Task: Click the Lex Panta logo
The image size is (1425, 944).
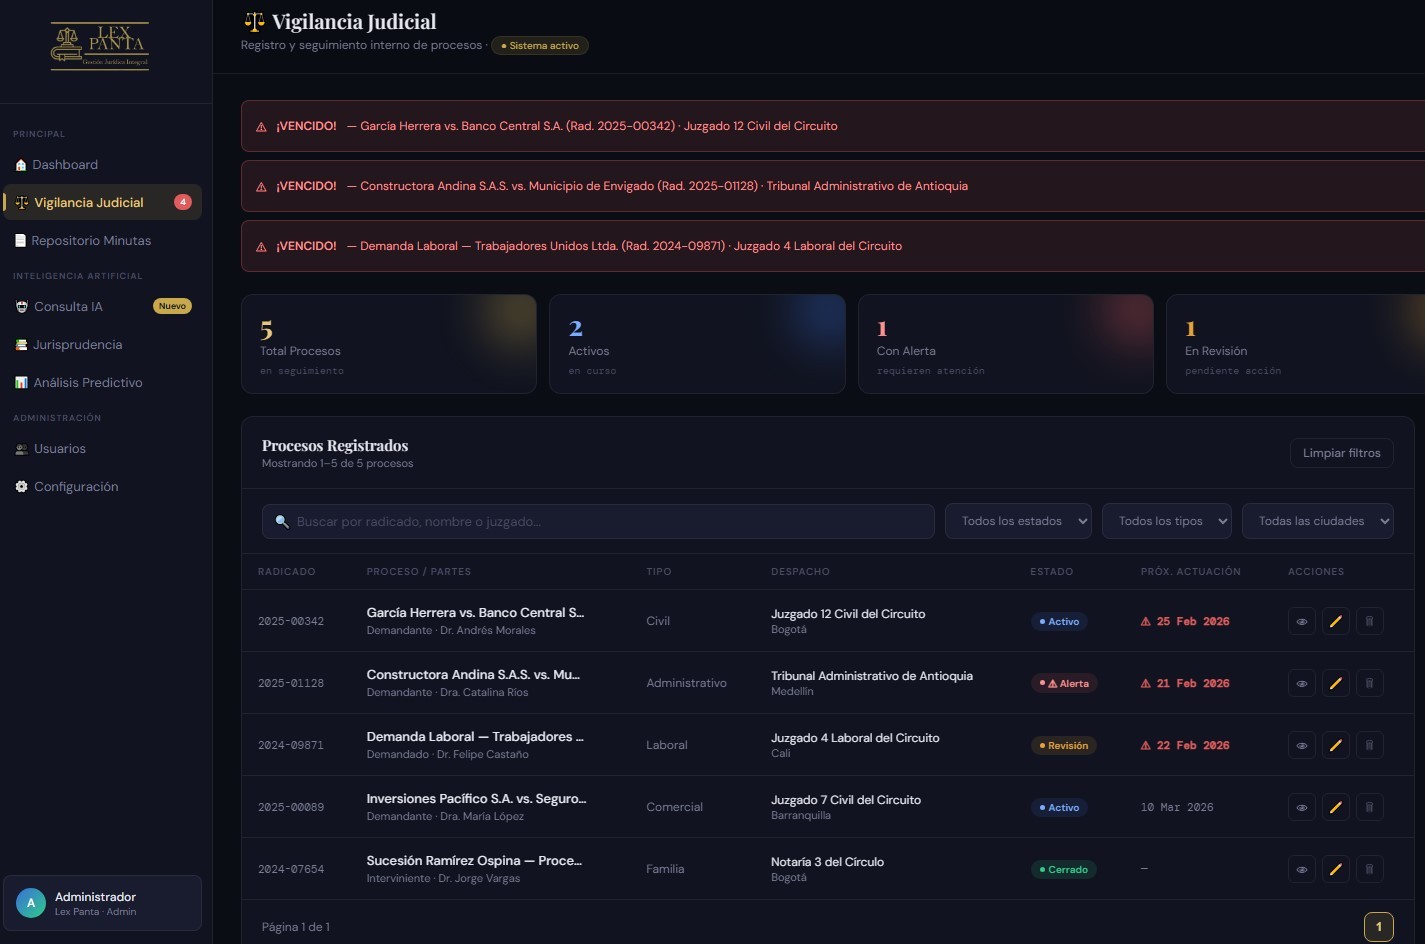Action: (100, 46)
